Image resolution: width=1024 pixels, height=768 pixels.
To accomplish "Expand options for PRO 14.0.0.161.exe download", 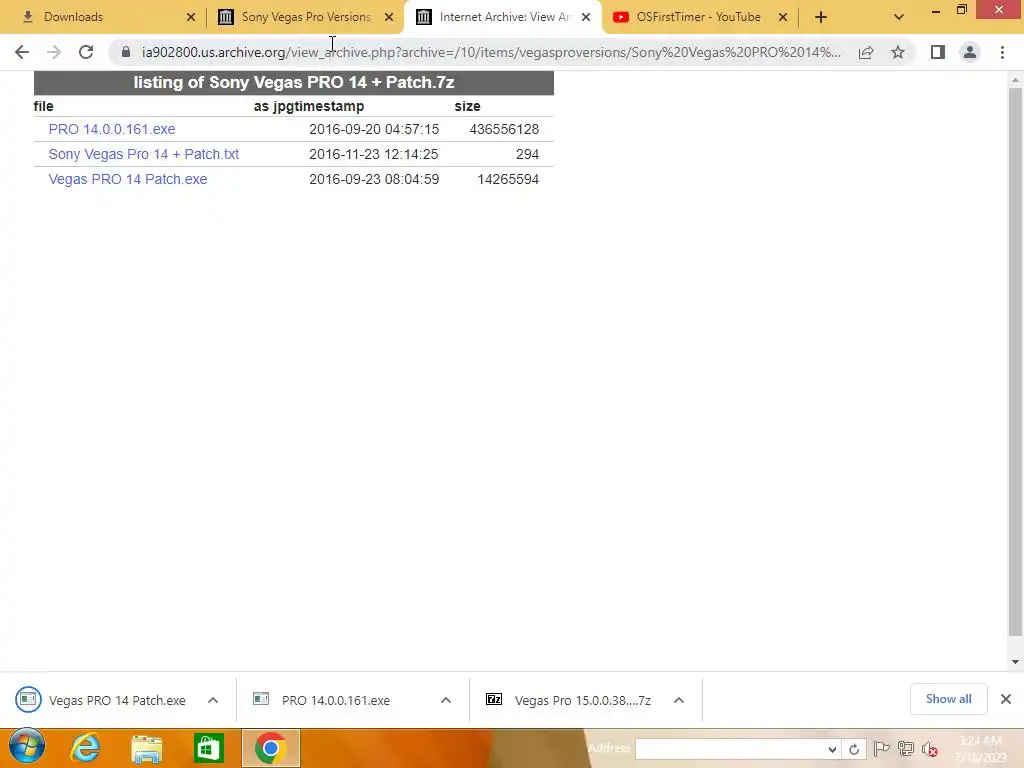I will click(x=446, y=700).
